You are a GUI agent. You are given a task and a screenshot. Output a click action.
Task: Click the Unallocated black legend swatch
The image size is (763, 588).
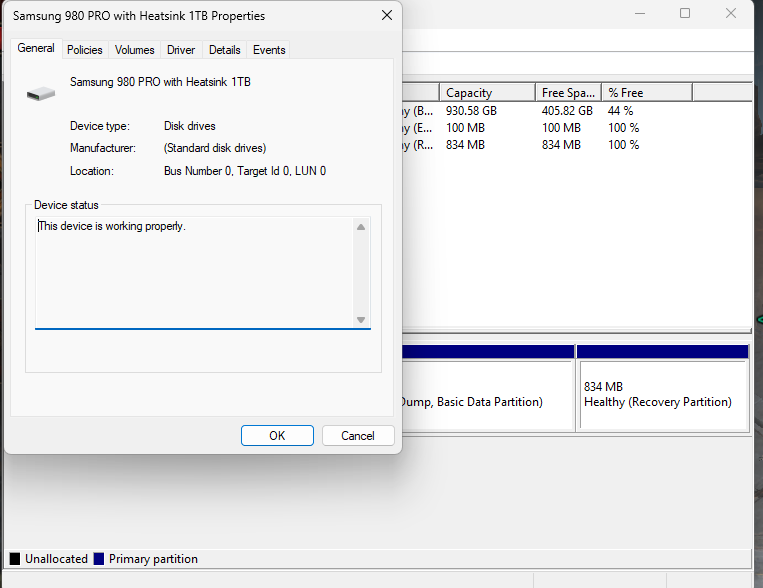click(x=15, y=559)
